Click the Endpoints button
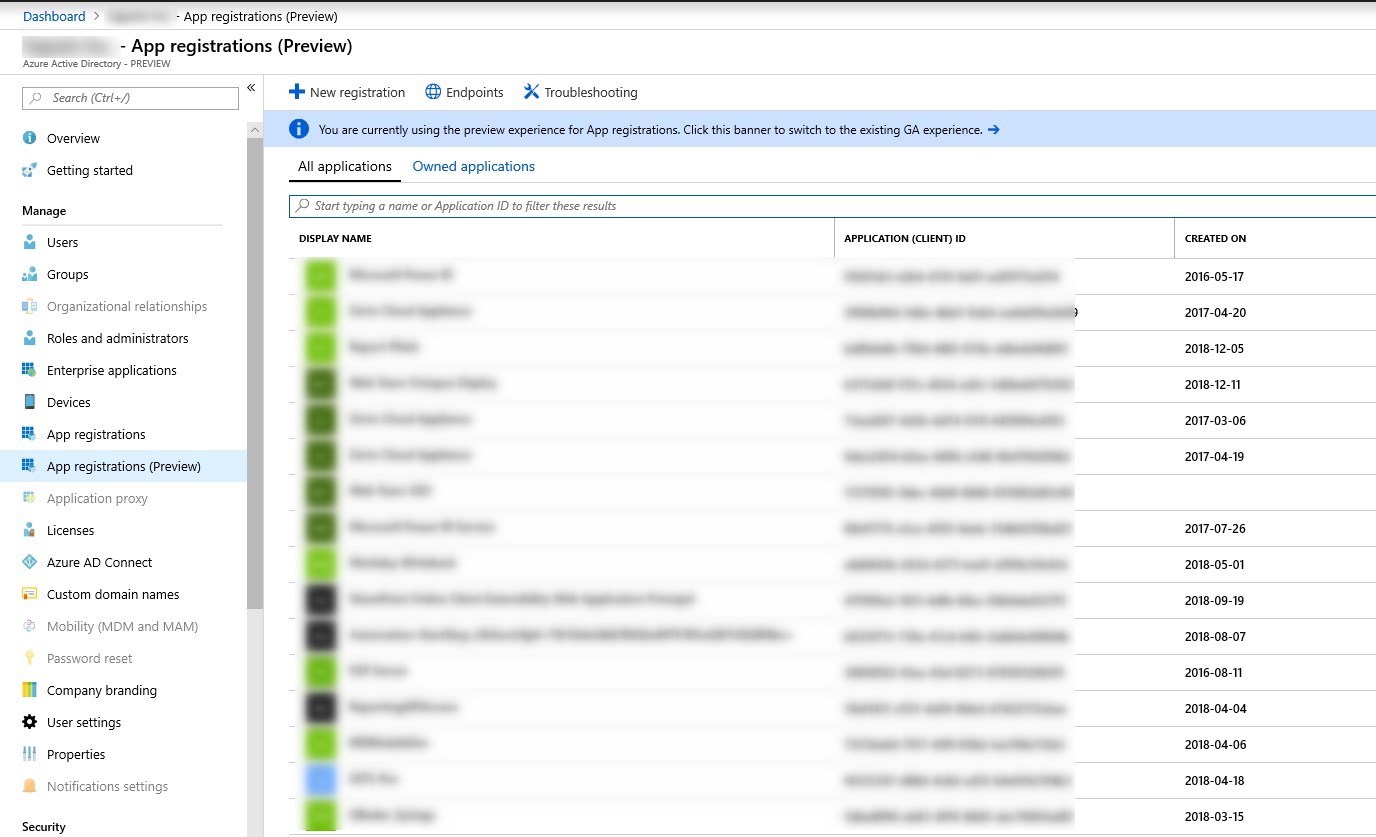The width and height of the screenshot is (1376, 837). coord(464,92)
